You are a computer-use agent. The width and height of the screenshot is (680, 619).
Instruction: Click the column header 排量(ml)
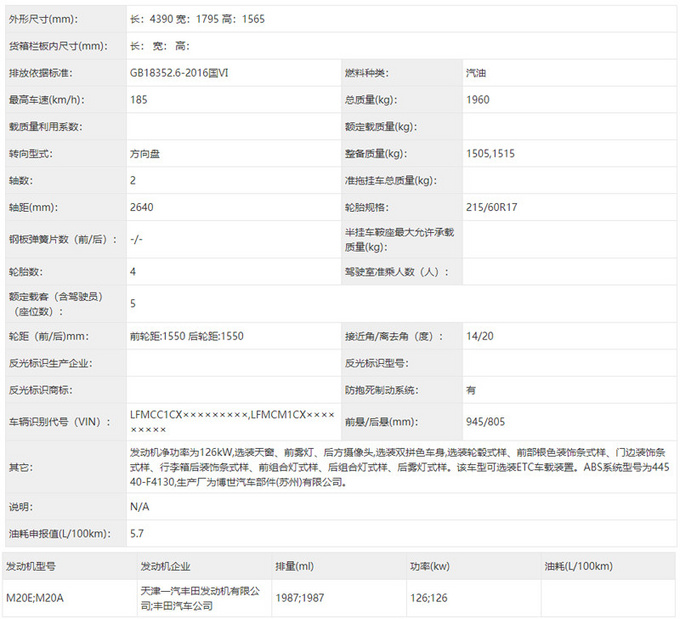(294, 566)
